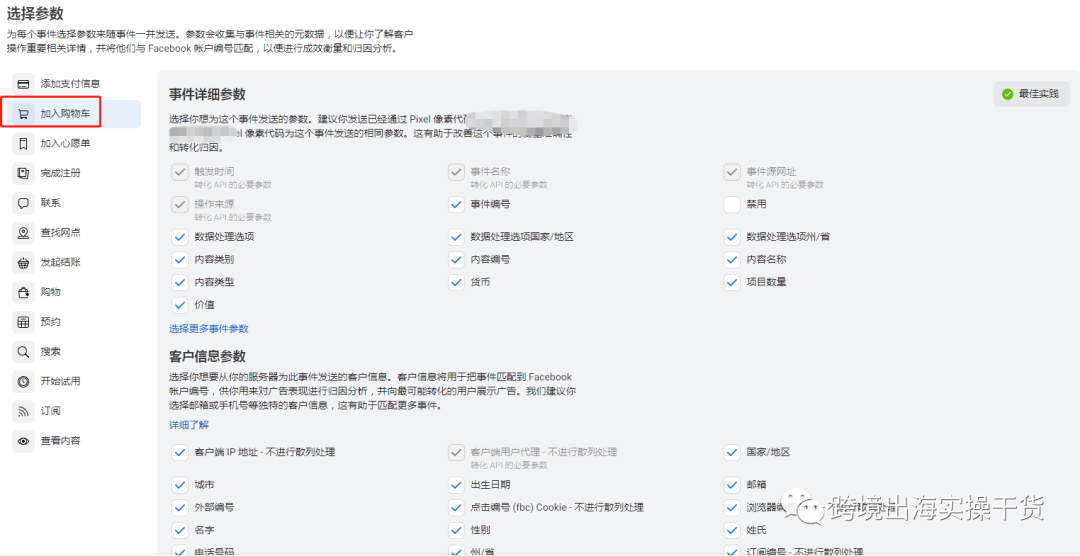Click the disabled 触发时间 checkbox
The image size is (1080, 556).
[x=180, y=172]
